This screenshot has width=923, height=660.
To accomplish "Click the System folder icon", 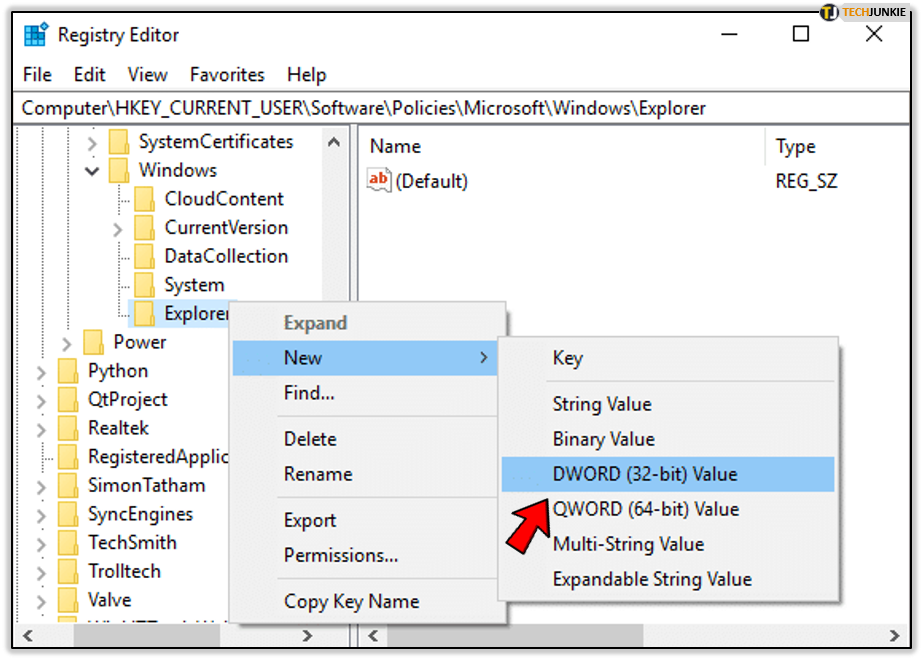I will (144, 285).
